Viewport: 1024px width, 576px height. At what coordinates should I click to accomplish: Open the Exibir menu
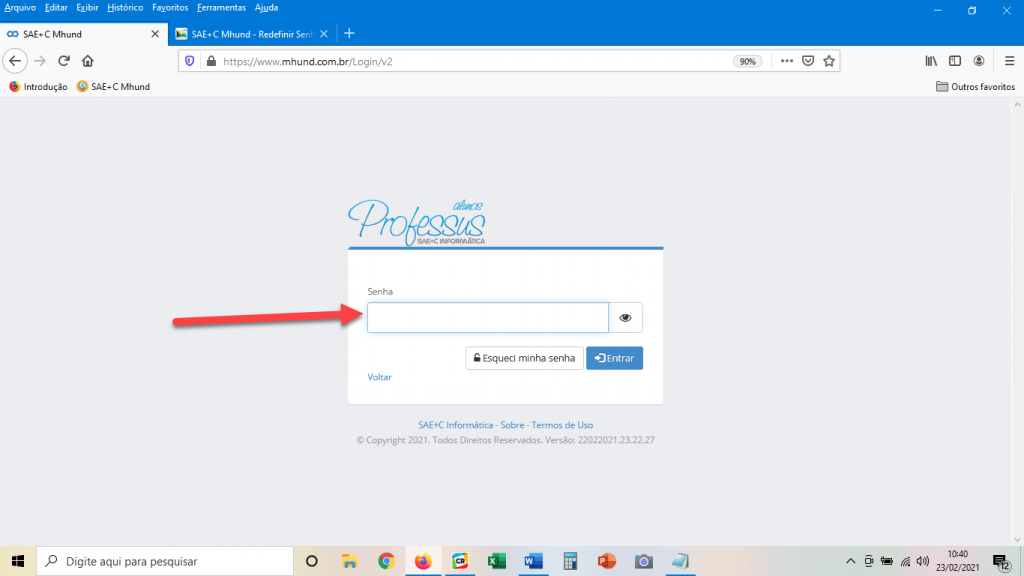tap(87, 8)
